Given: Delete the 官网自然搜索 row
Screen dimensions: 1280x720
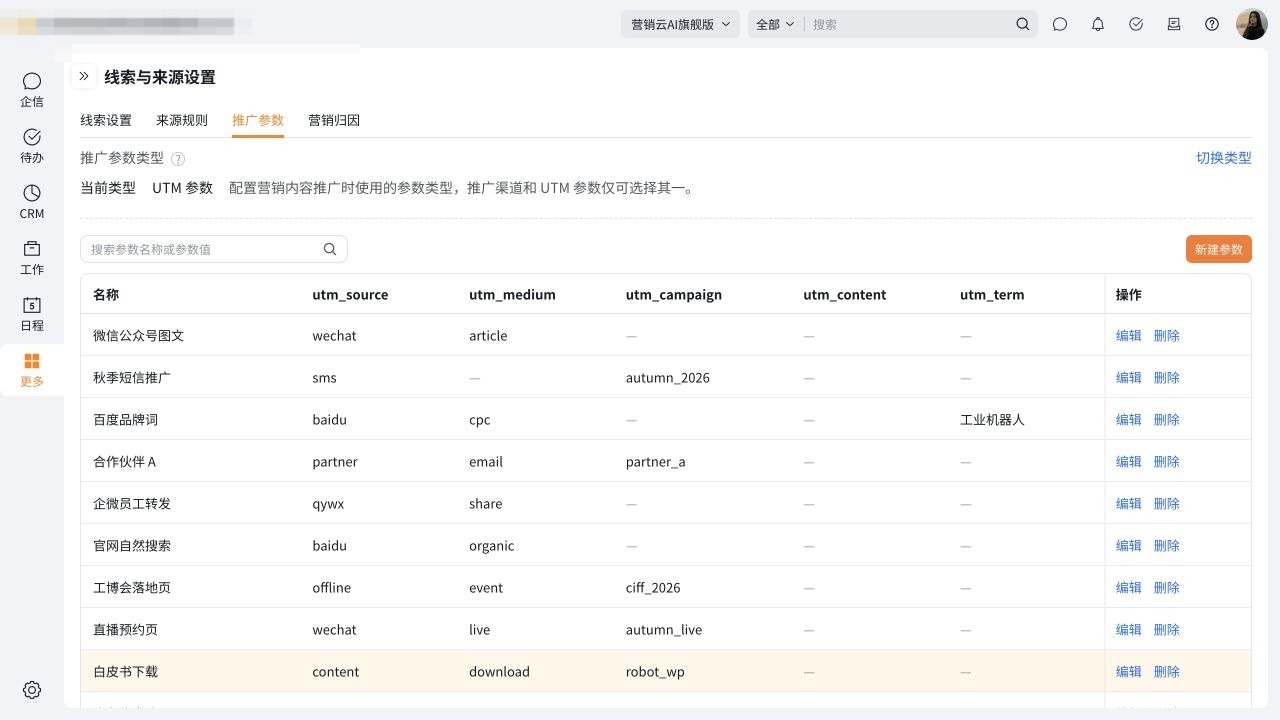Looking at the screenshot, I should [1167, 546].
